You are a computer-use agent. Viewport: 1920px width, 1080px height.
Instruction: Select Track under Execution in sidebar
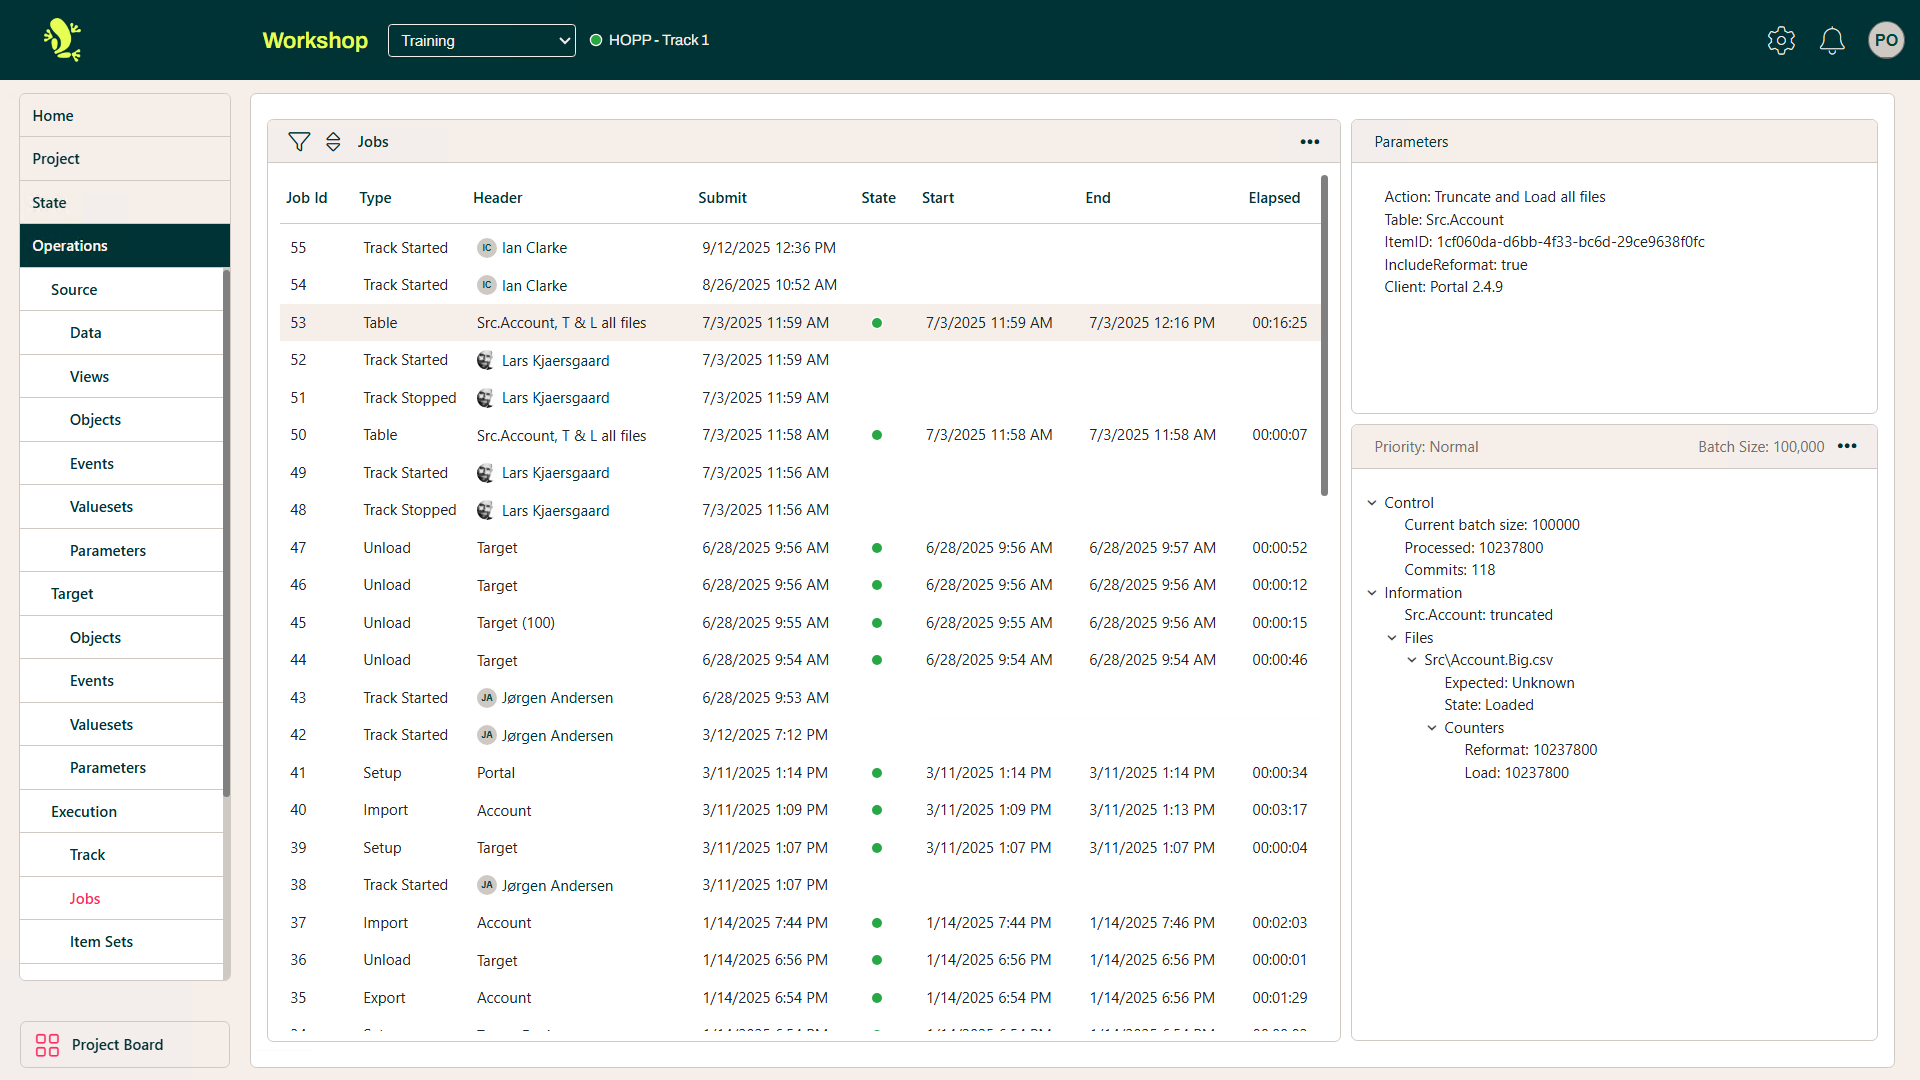pyautogui.click(x=87, y=855)
